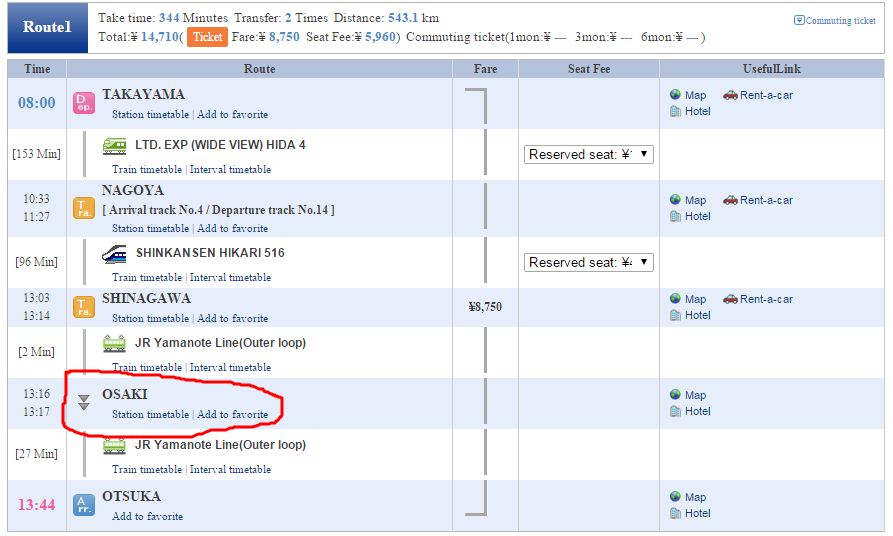Viewport: 893px width, 536px height.
Task: Click the building Hotel icon in OTSUKA row
Action: point(675,513)
